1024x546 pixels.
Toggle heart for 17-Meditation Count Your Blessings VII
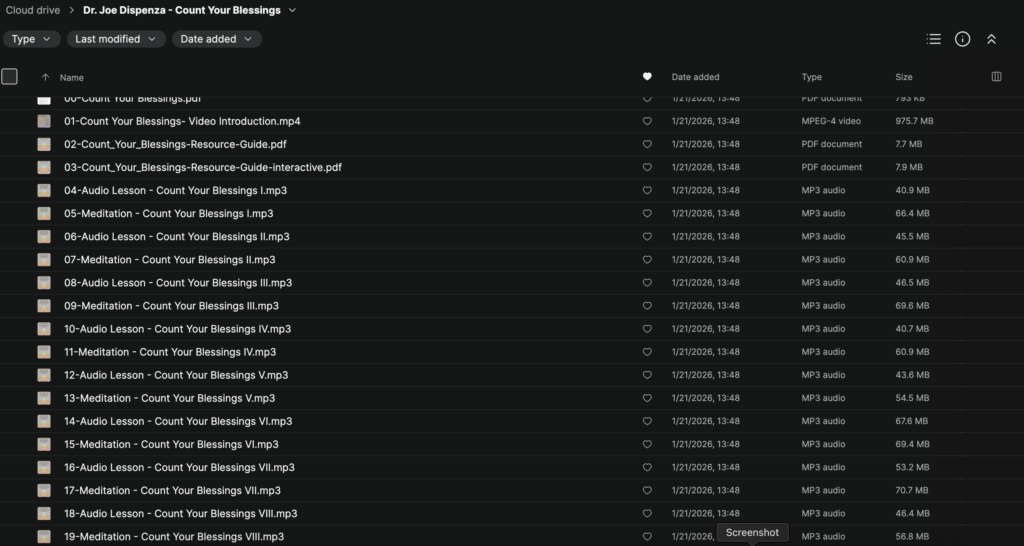647,491
